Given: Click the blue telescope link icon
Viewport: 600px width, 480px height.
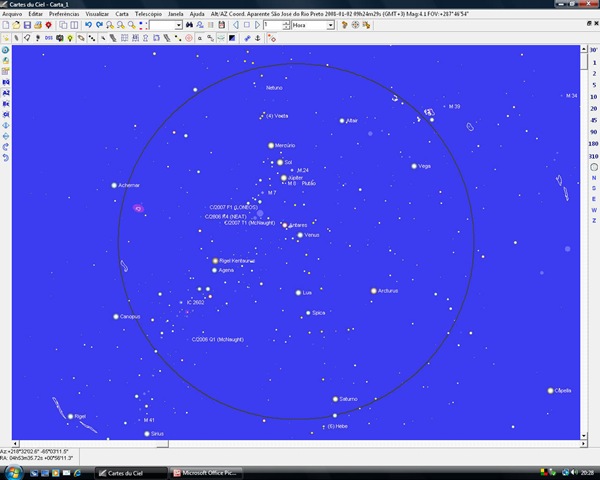Looking at the screenshot, I should point(247,38).
